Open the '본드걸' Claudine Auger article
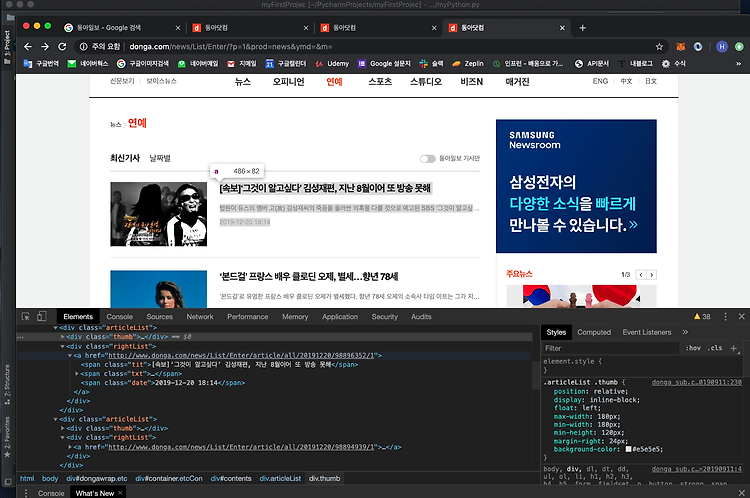Image resolution: width=750 pixels, height=498 pixels. tap(309, 277)
